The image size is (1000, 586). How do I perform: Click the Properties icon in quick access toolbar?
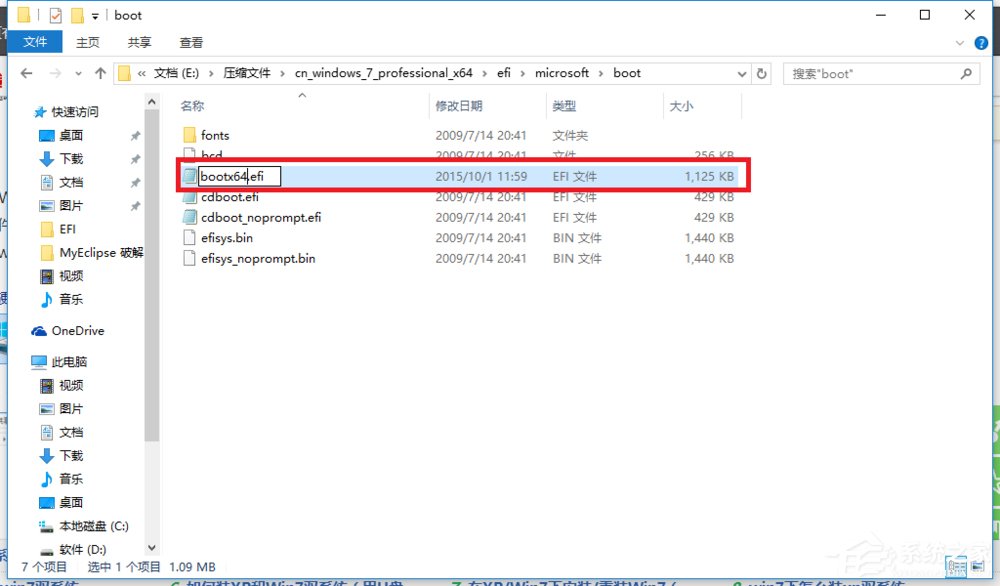click(x=57, y=15)
